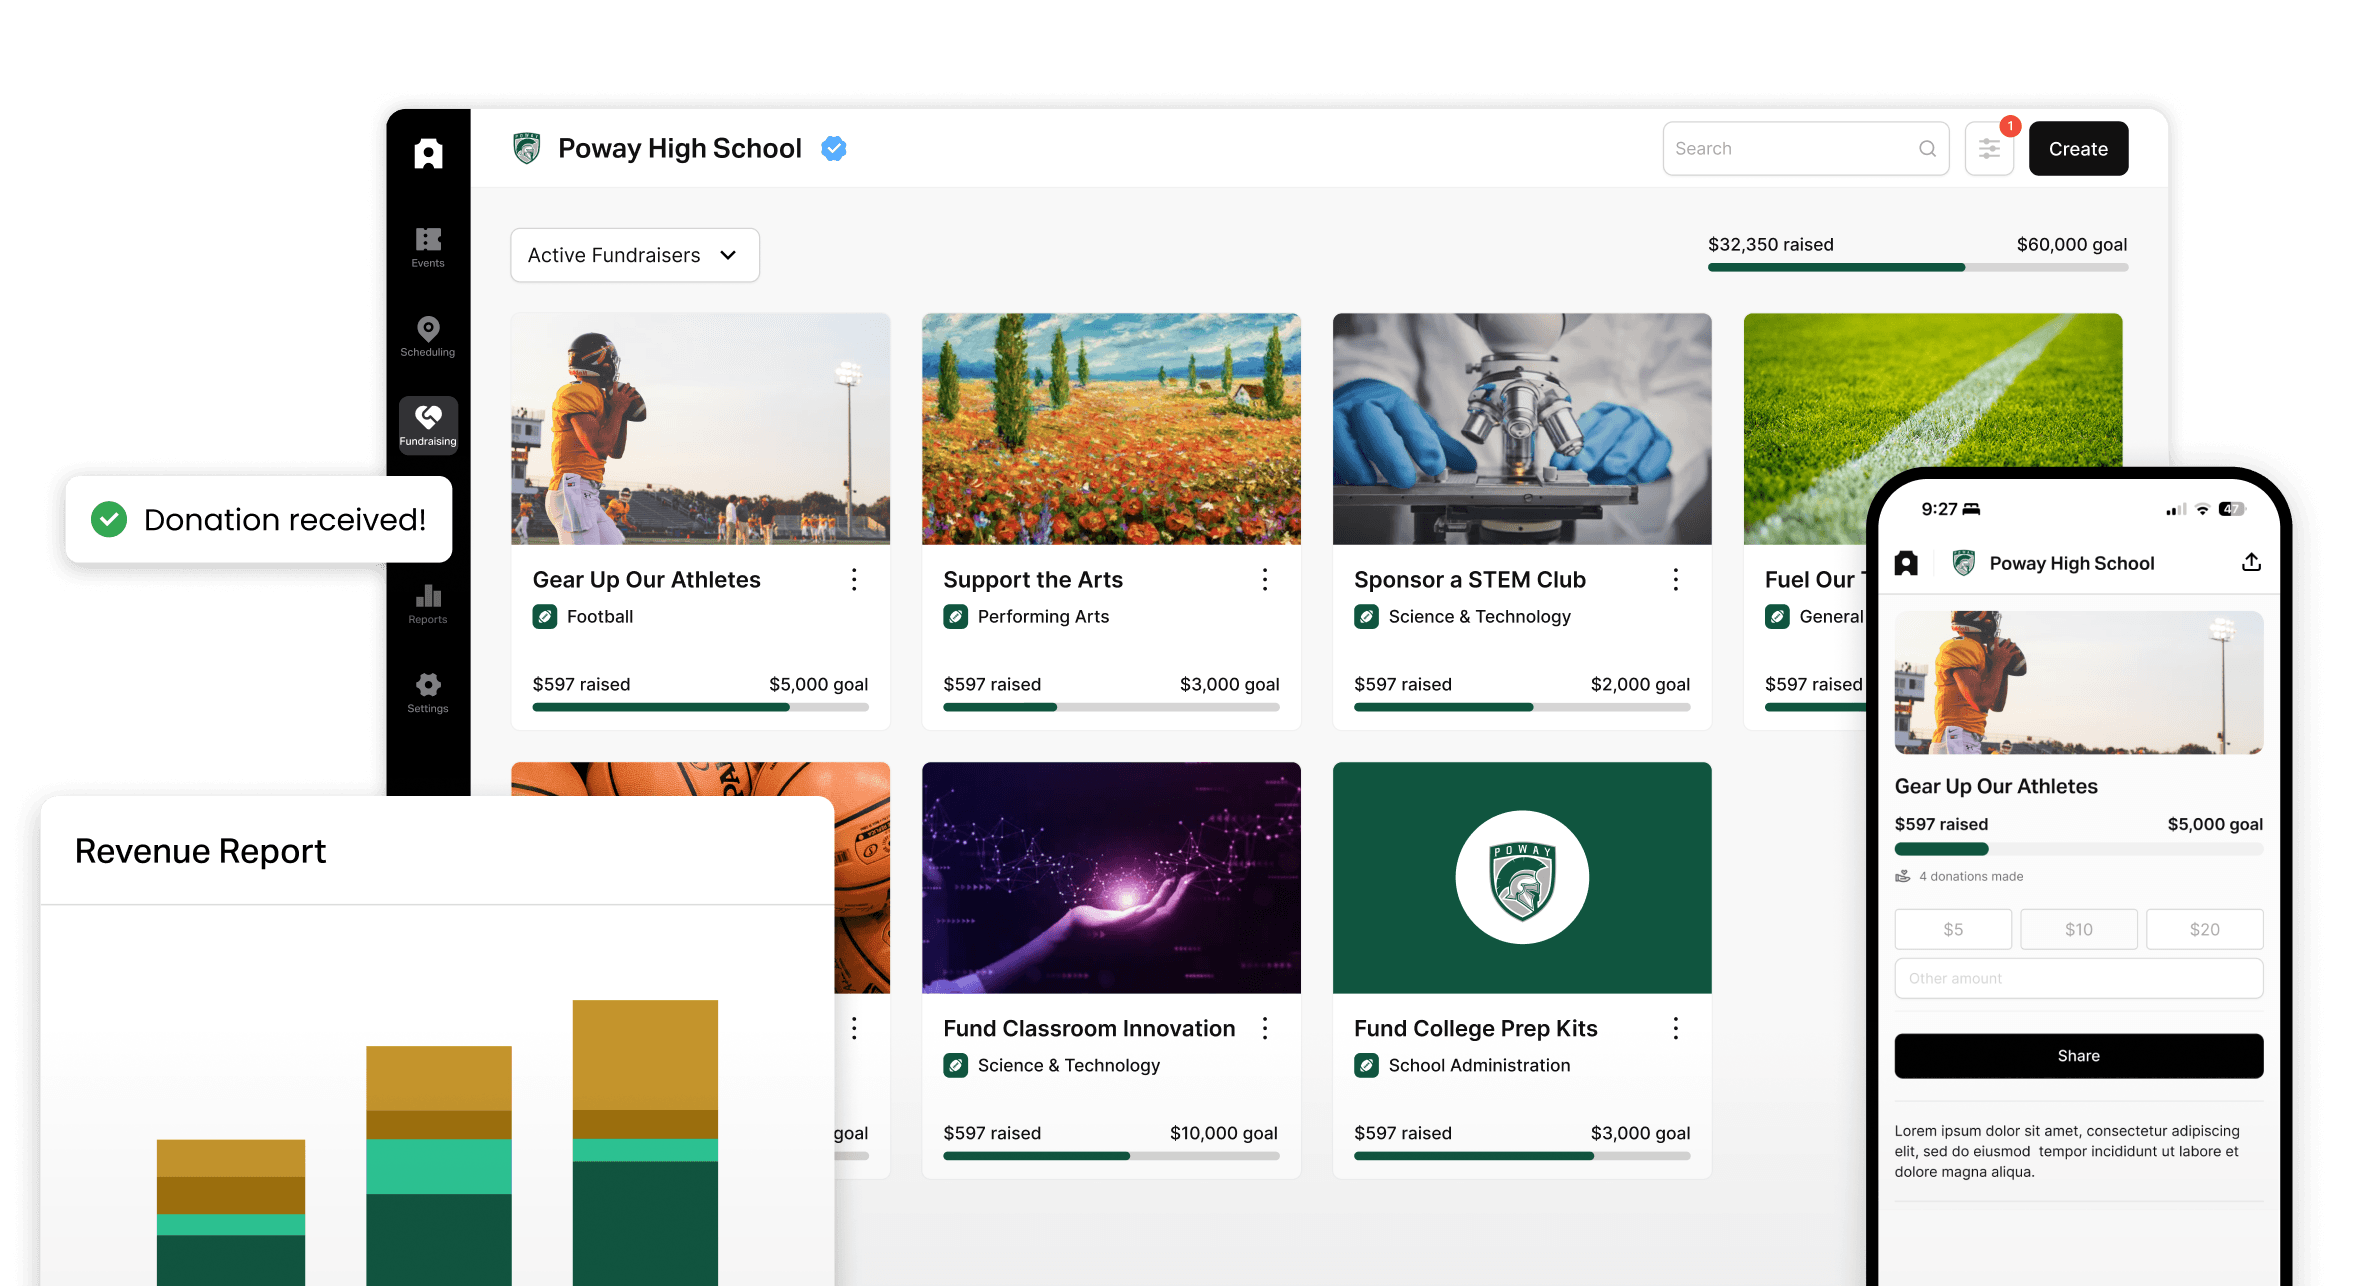The width and height of the screenshot is (2370, 1286).
Task: Click the Sponsor a STEM Club progress bar
Action: click(x=1521, y=707)
